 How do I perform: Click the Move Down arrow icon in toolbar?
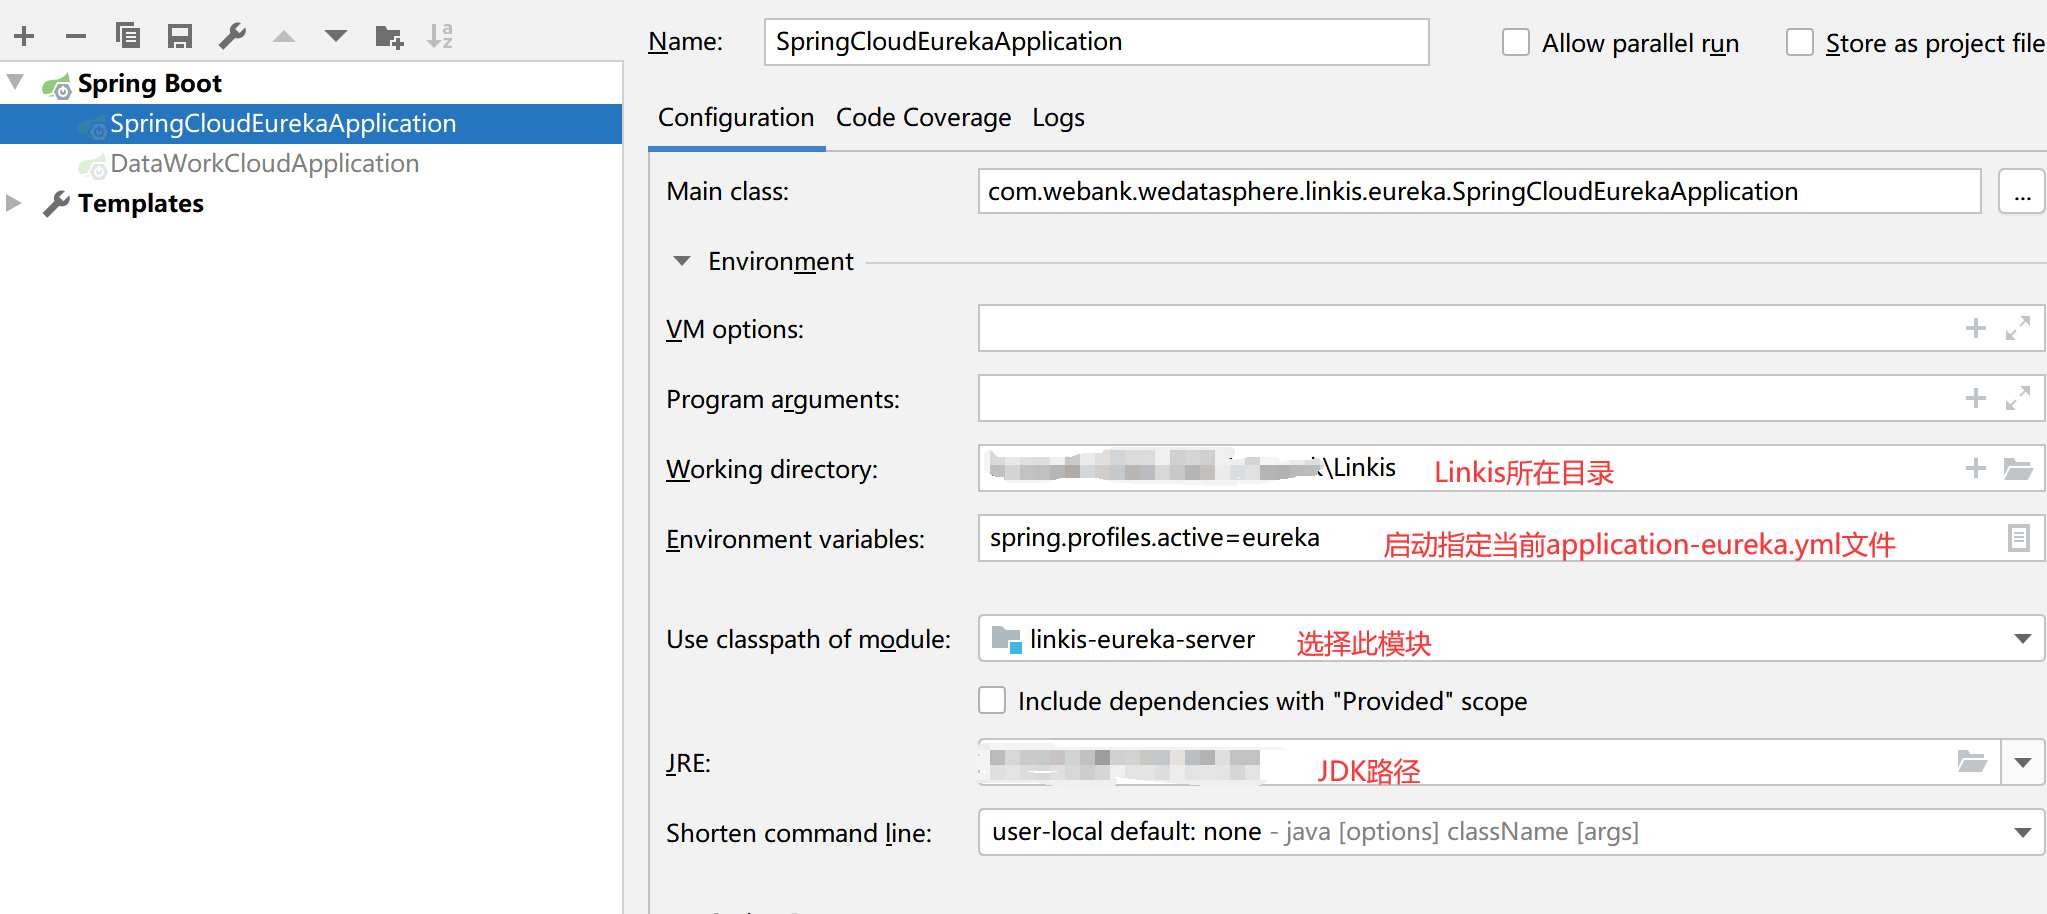click(336, 37)
